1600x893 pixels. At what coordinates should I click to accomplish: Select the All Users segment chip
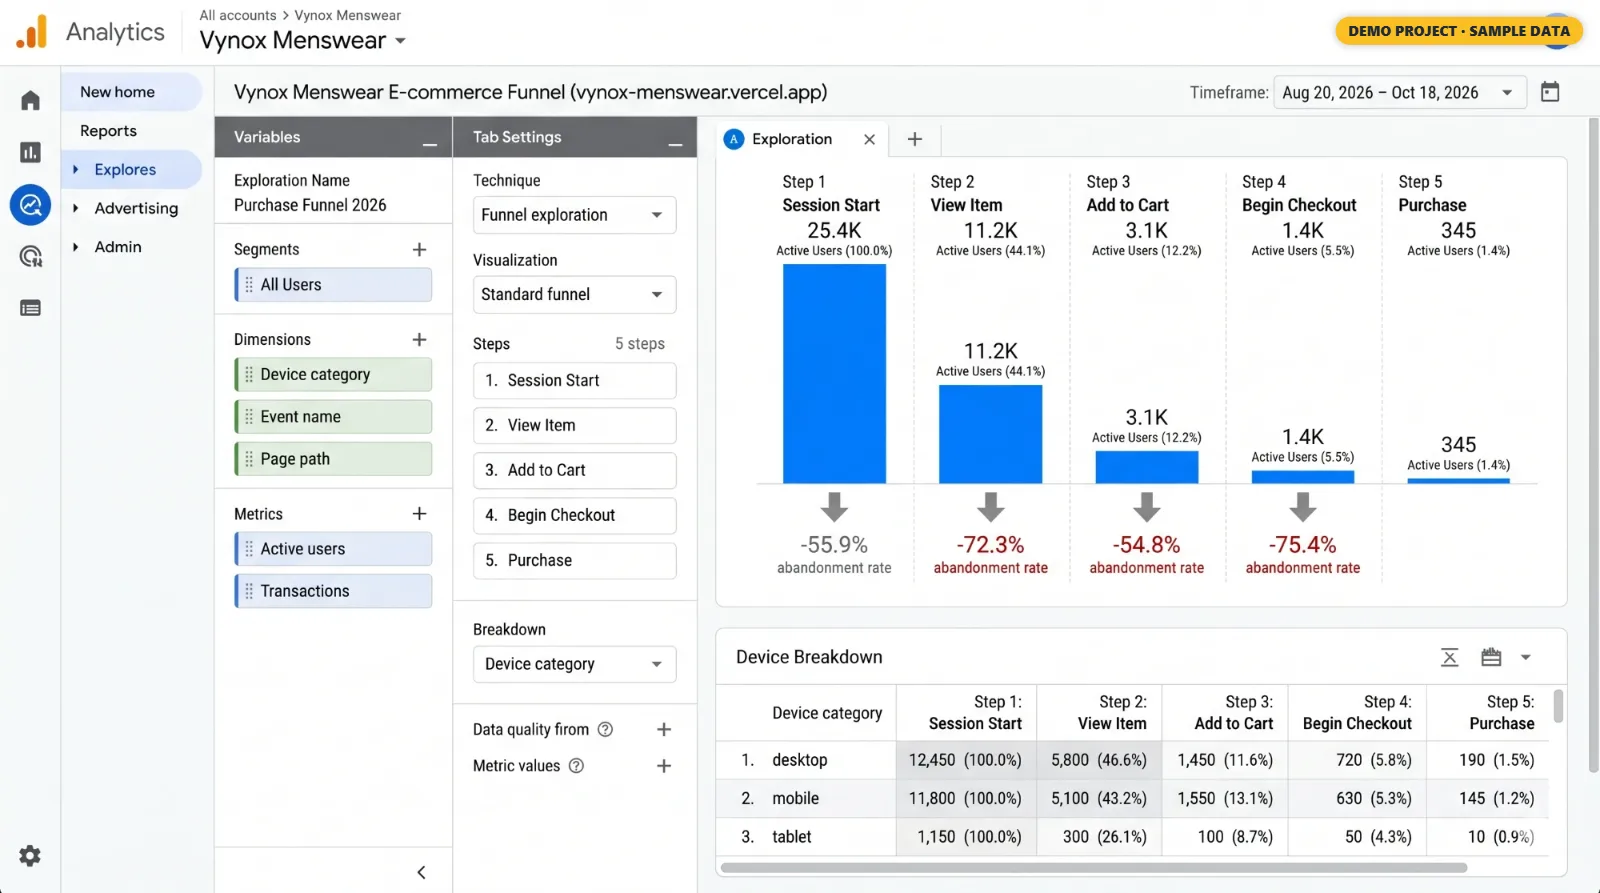333,285
